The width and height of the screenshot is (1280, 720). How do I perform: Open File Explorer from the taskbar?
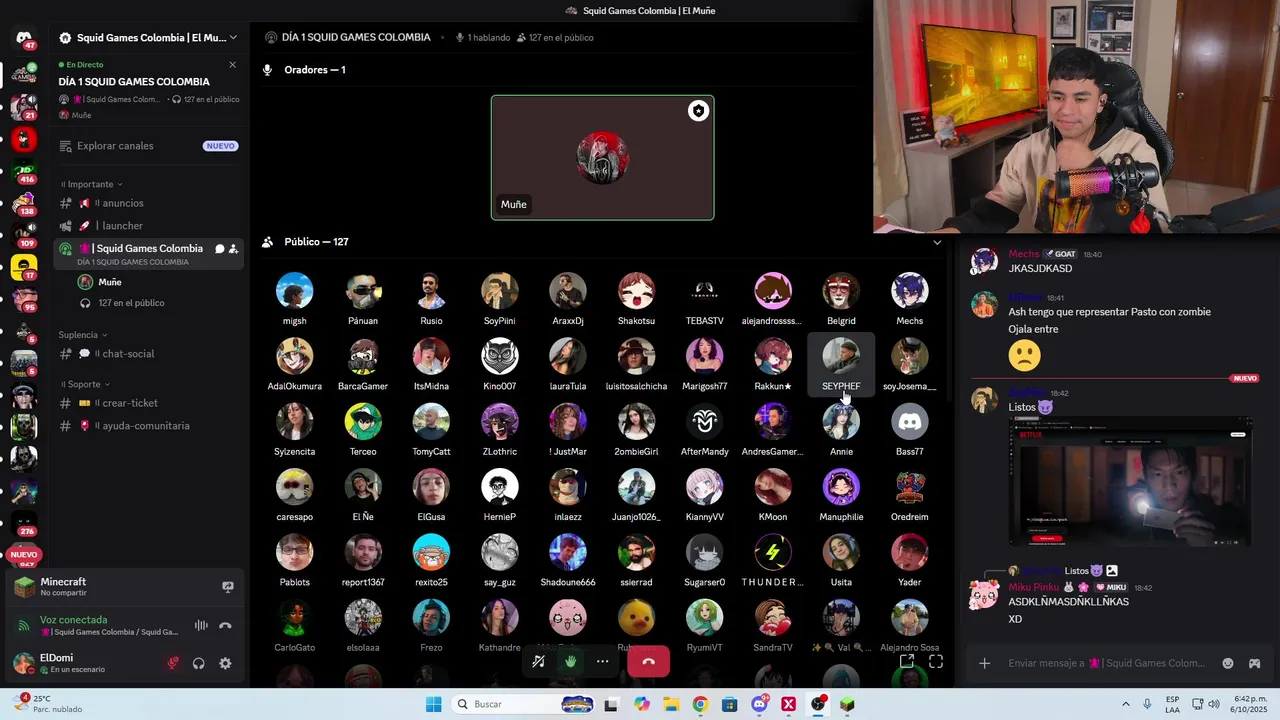671,704
